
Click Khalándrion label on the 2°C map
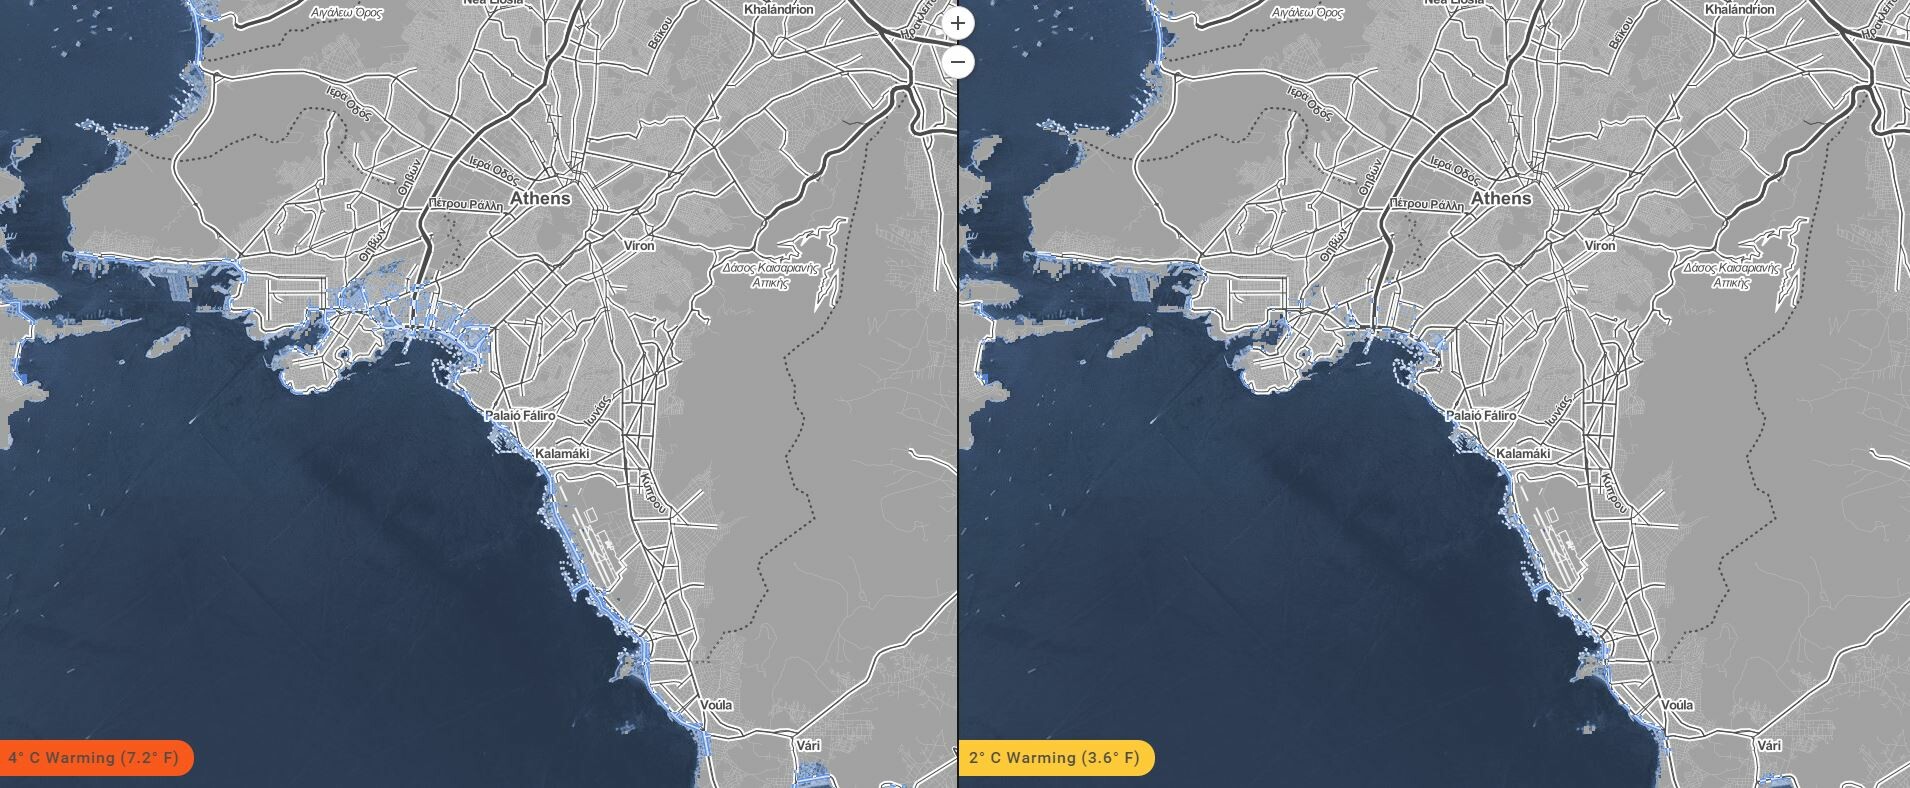[x=1740, y=9]
